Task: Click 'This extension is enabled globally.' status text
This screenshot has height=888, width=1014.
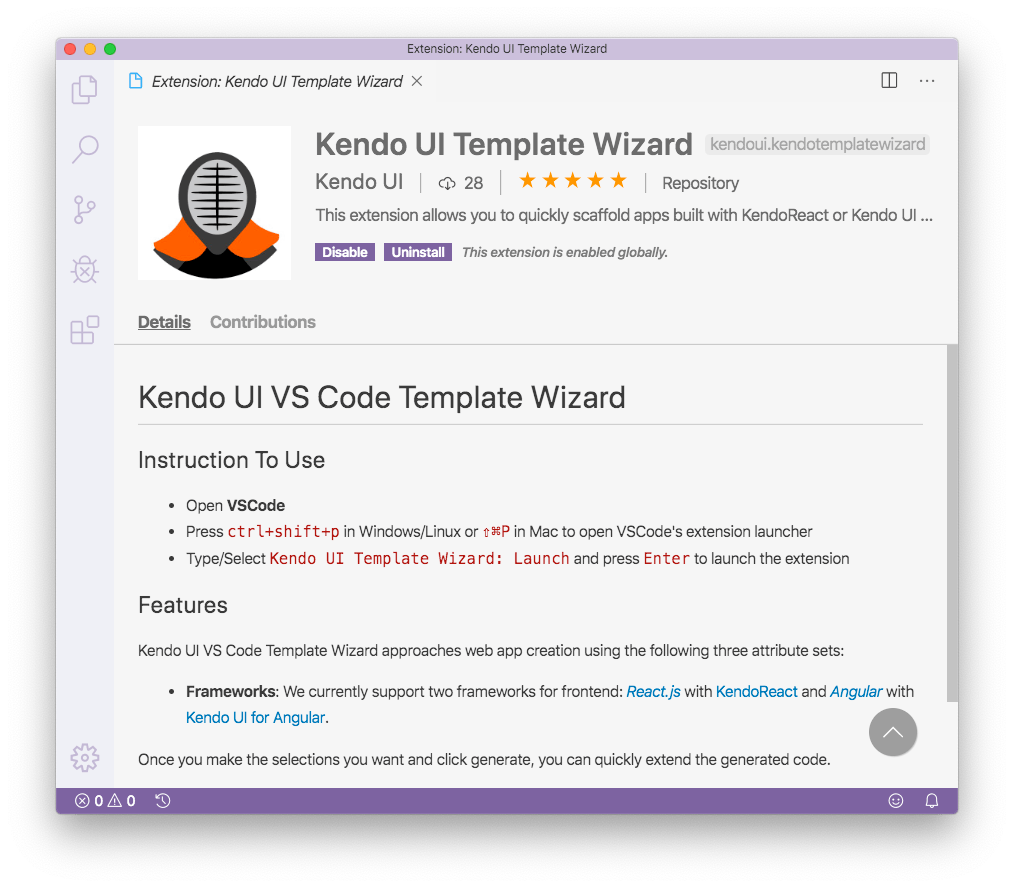Action: [565, 252]
